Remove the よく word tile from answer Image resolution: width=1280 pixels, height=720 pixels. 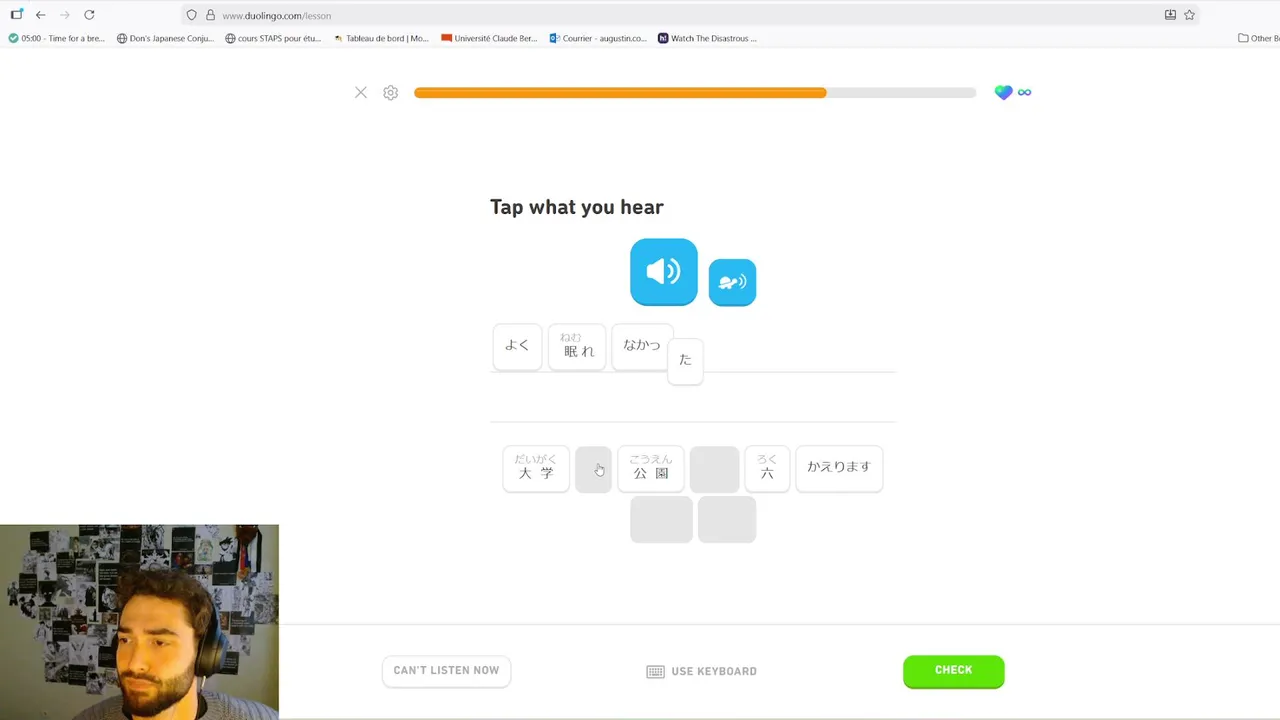click(517, 346)
